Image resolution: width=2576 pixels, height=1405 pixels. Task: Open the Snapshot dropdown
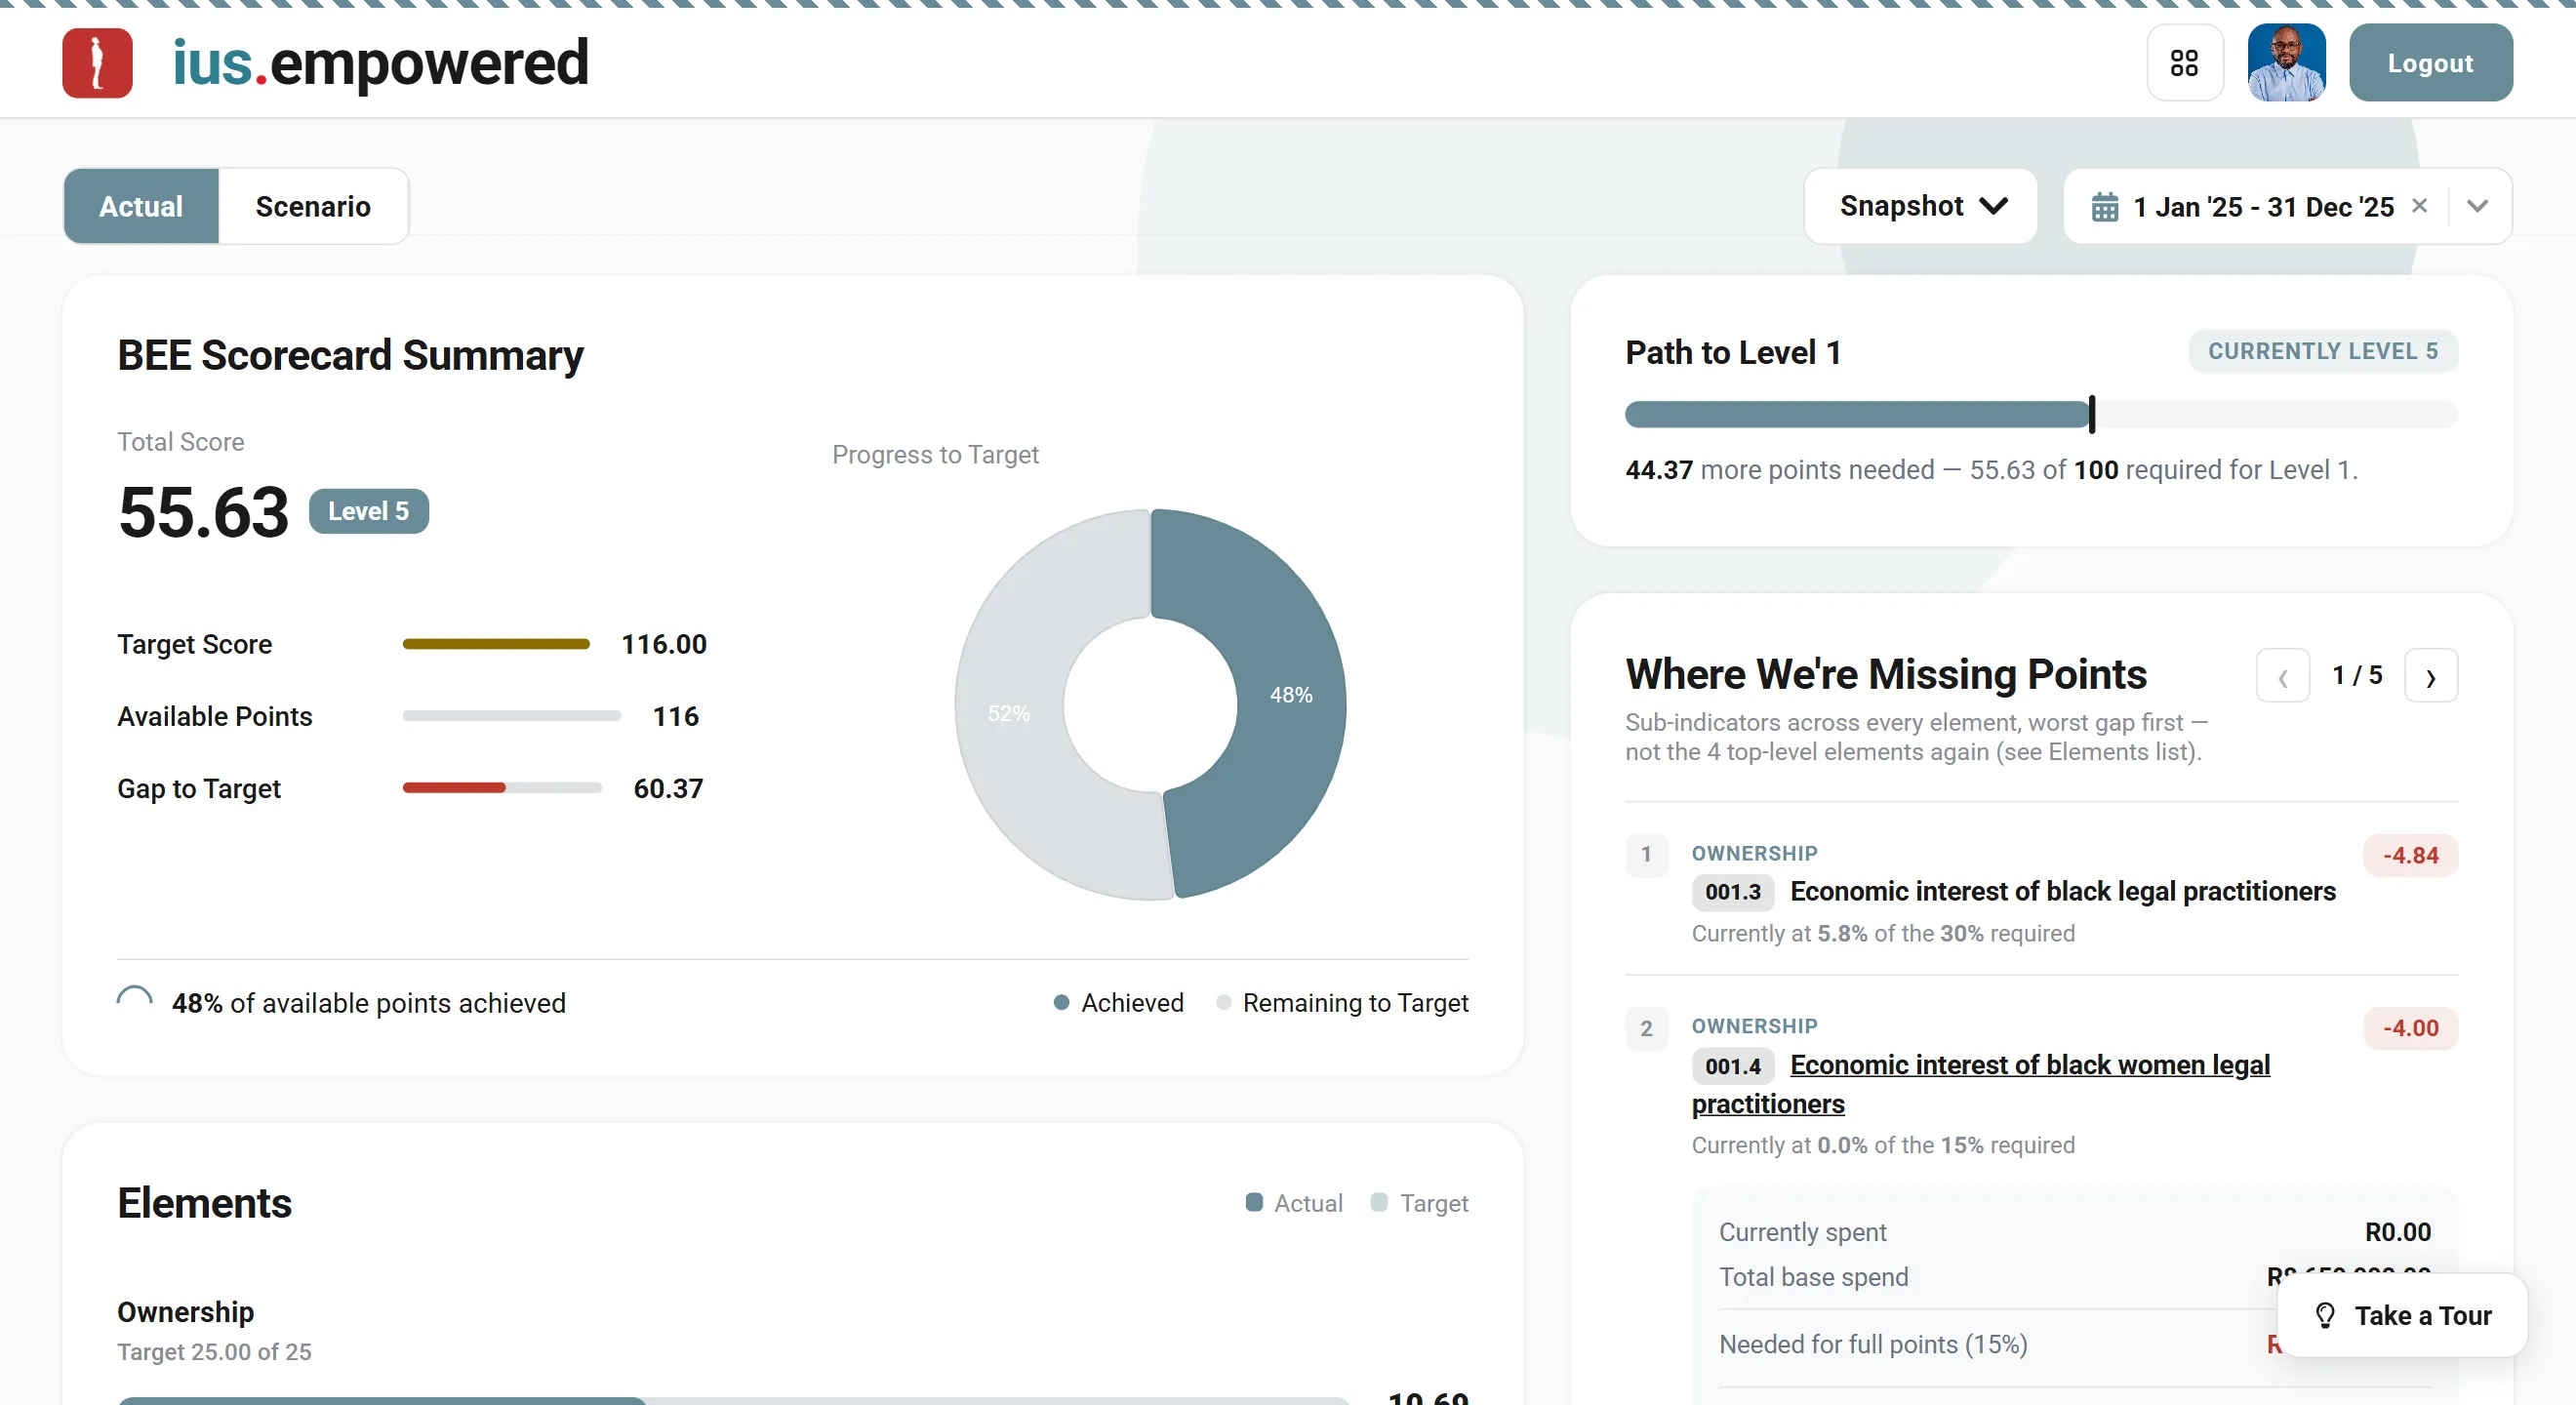1921,206
